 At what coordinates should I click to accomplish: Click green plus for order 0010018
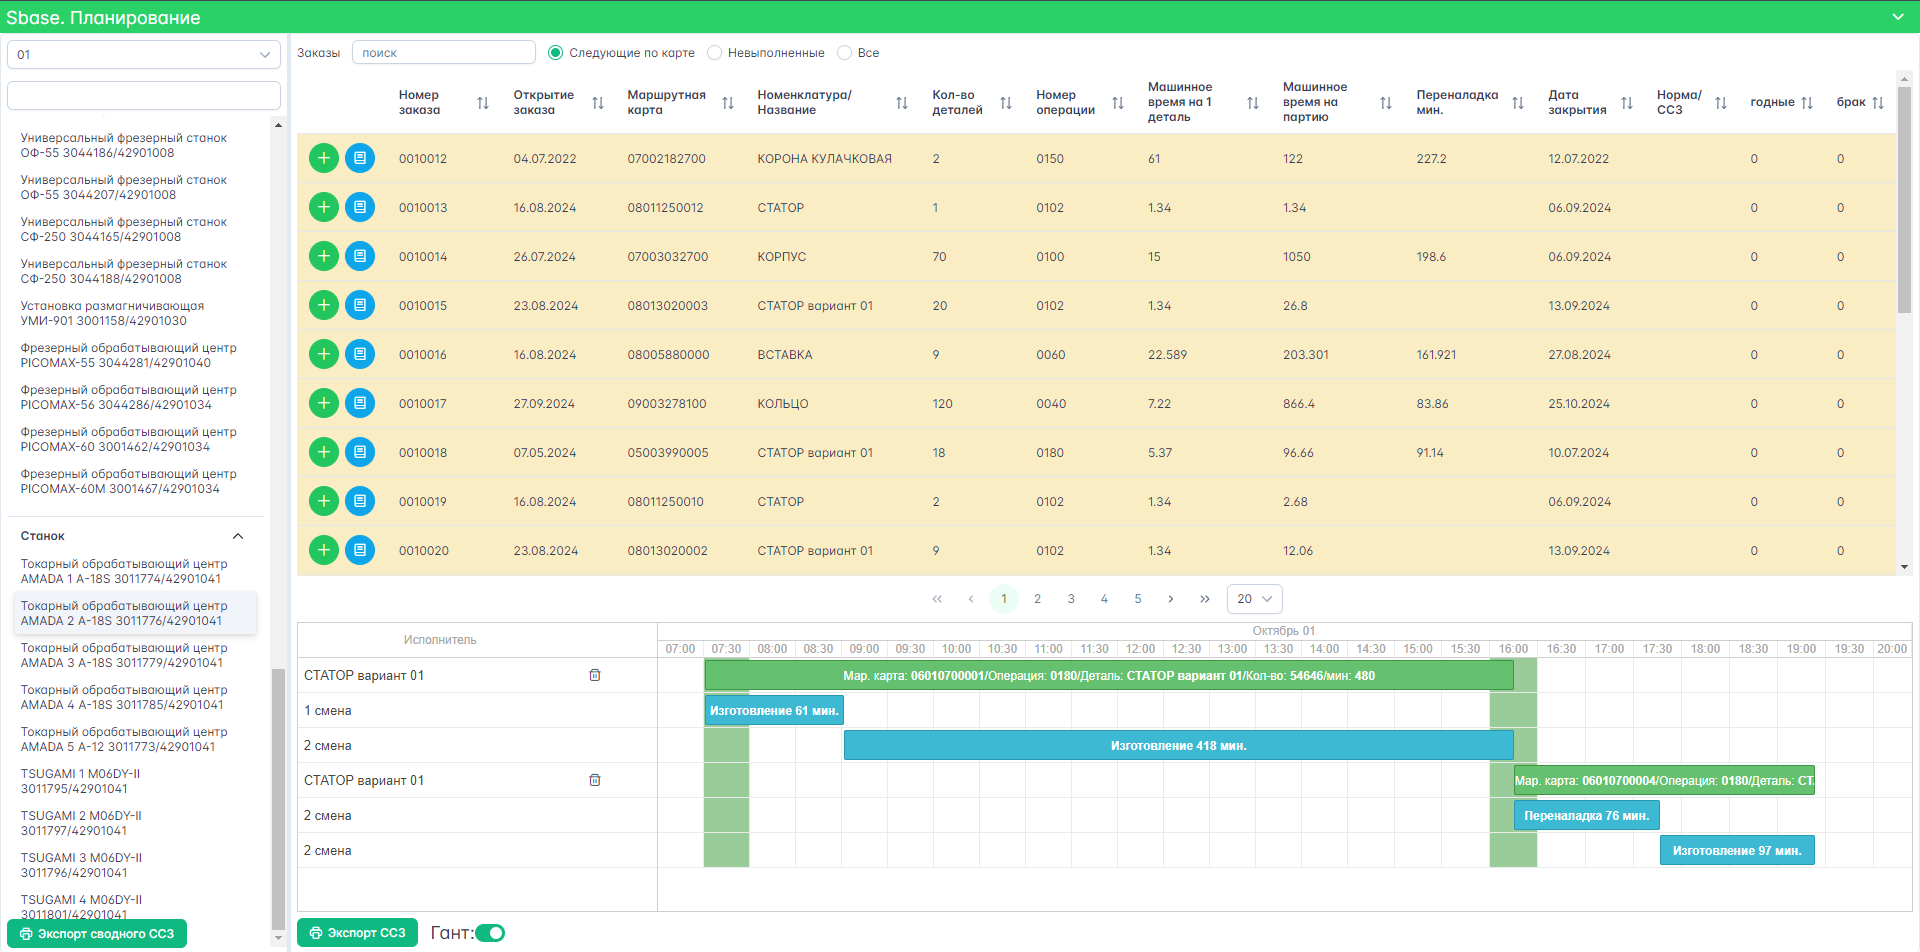point(324,452)
